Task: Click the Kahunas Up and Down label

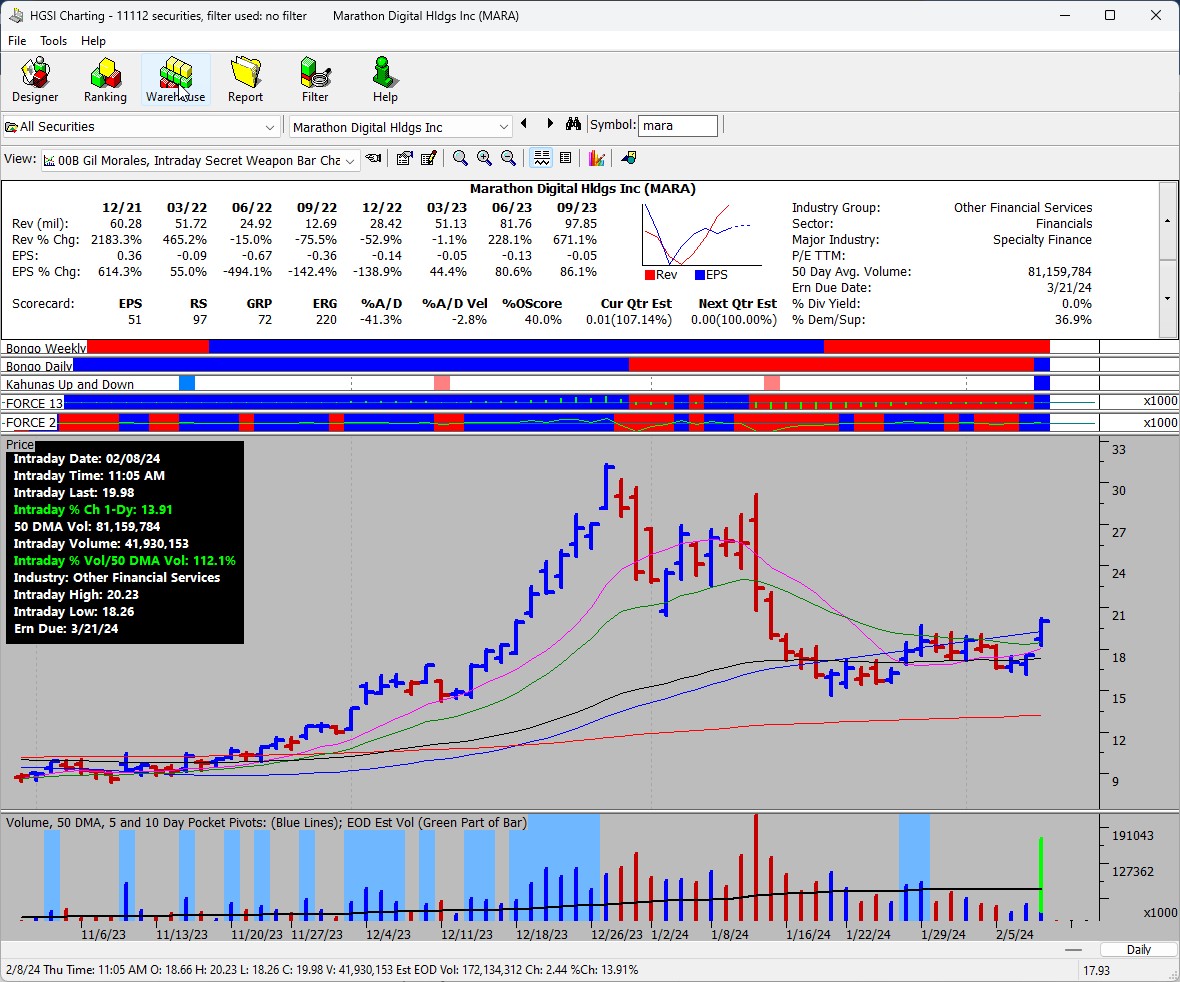Action: click(x=69, y=385)
